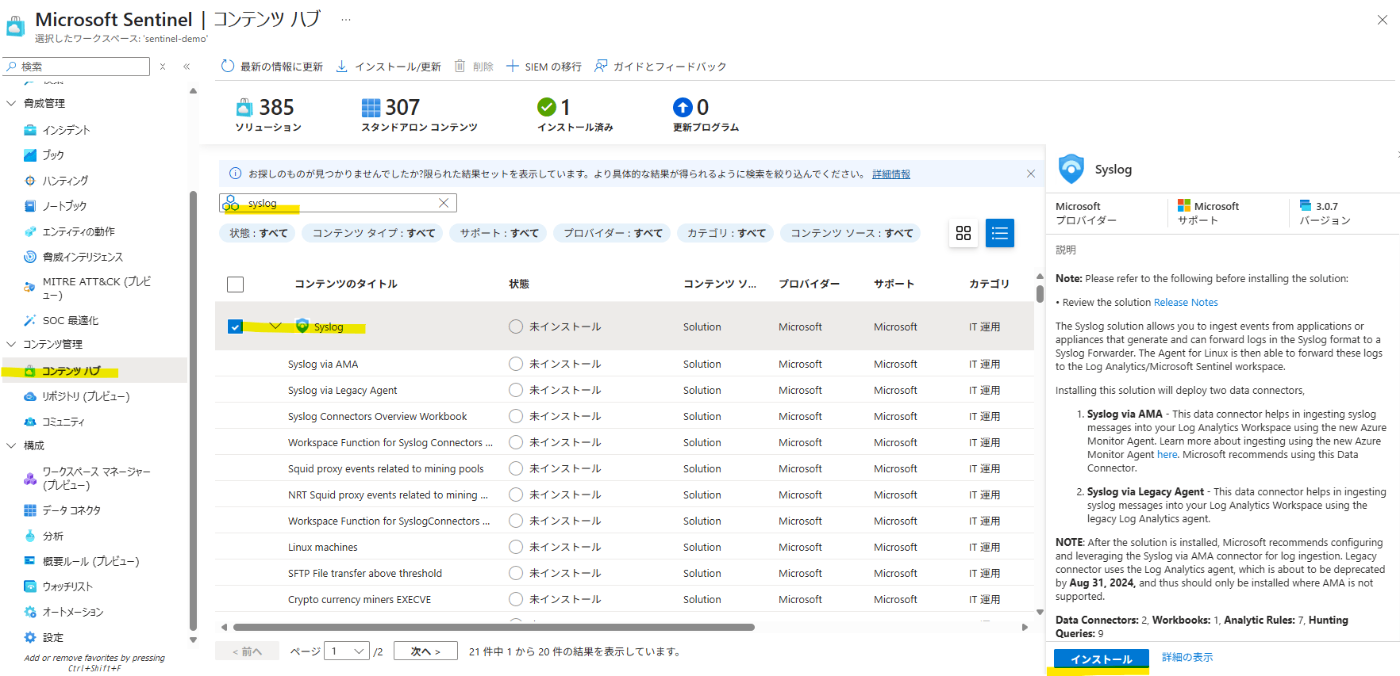Click 詳細の表示 link
This screenshot has width=1400, height=676.
click(1188, 658)
